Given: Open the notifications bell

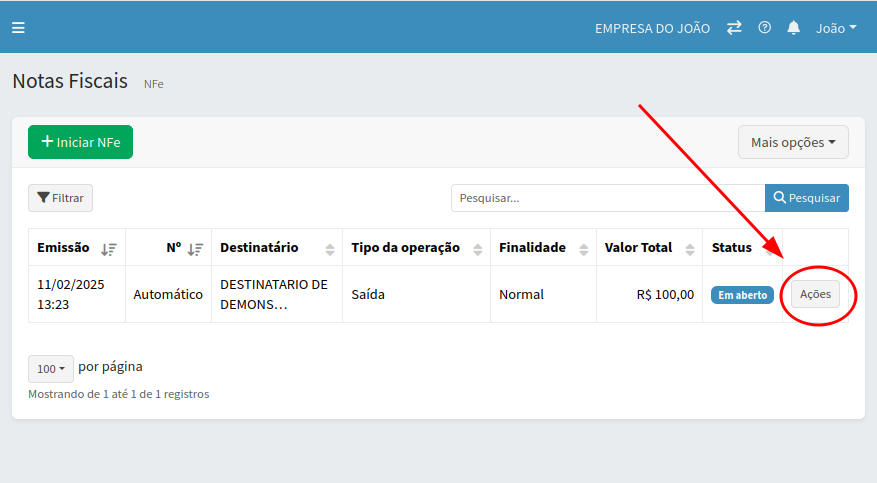Looking at the screenshot, I should pos(794,28).
